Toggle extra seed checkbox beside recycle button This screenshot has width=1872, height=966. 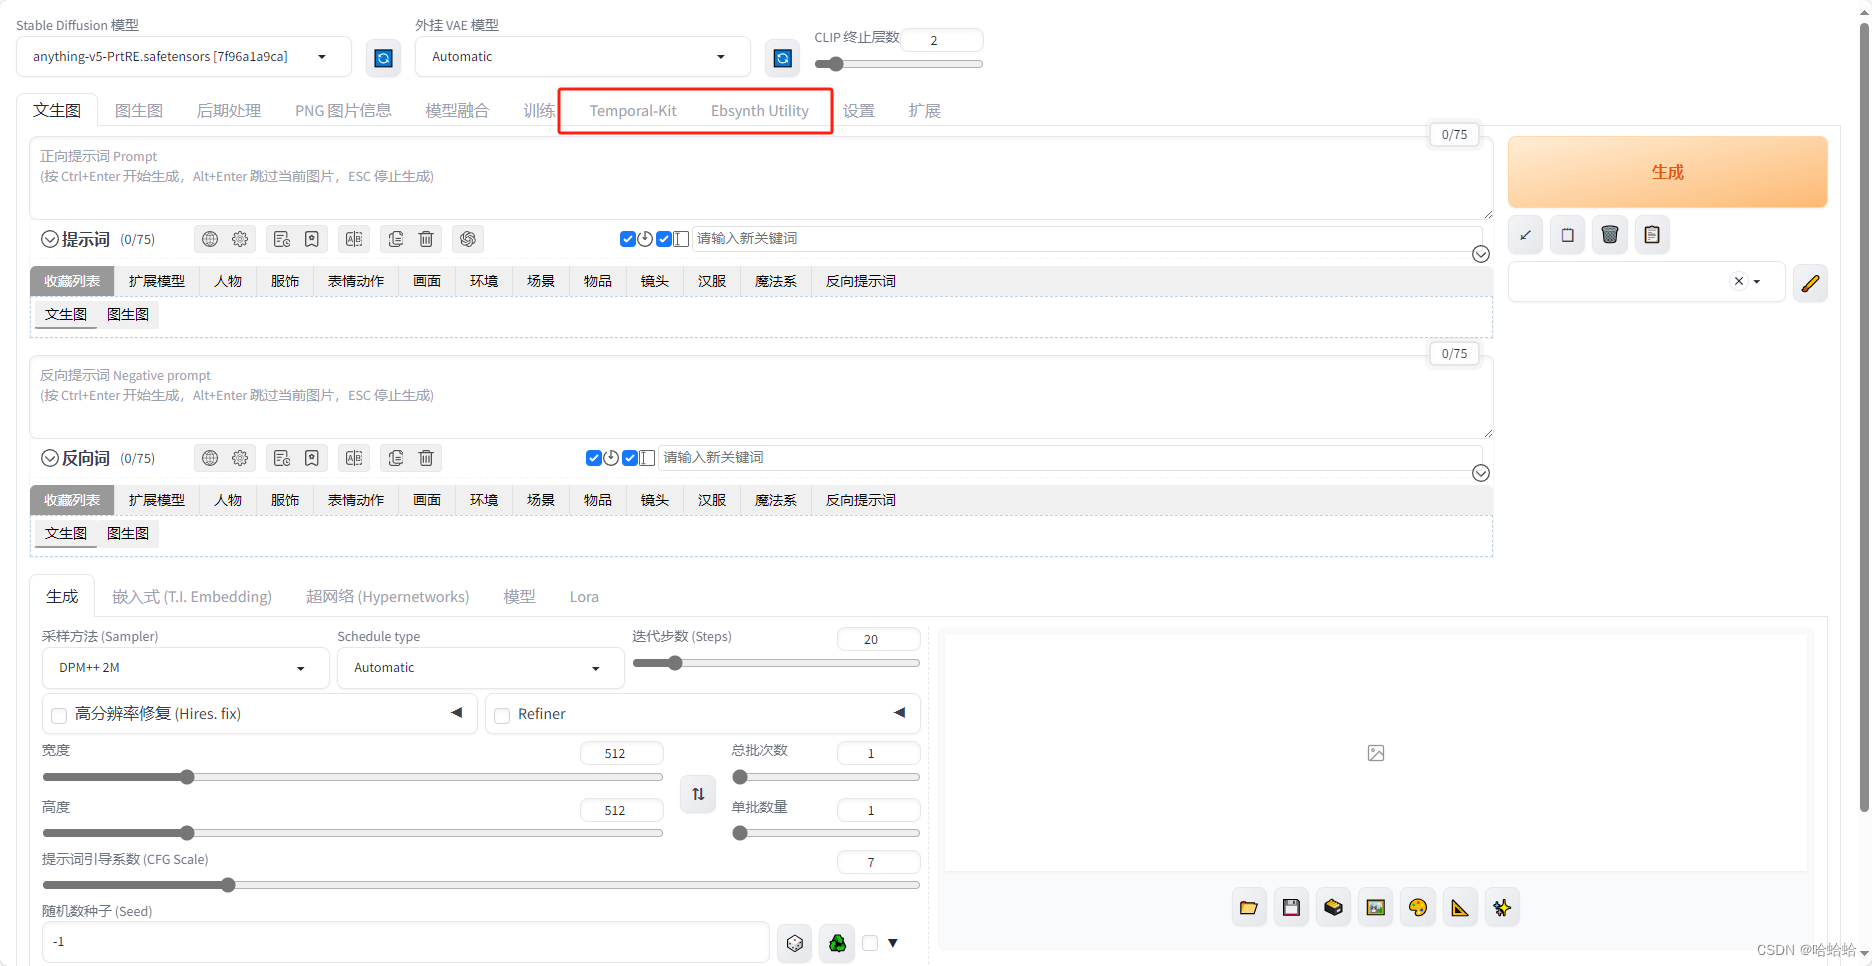point(870,943)
